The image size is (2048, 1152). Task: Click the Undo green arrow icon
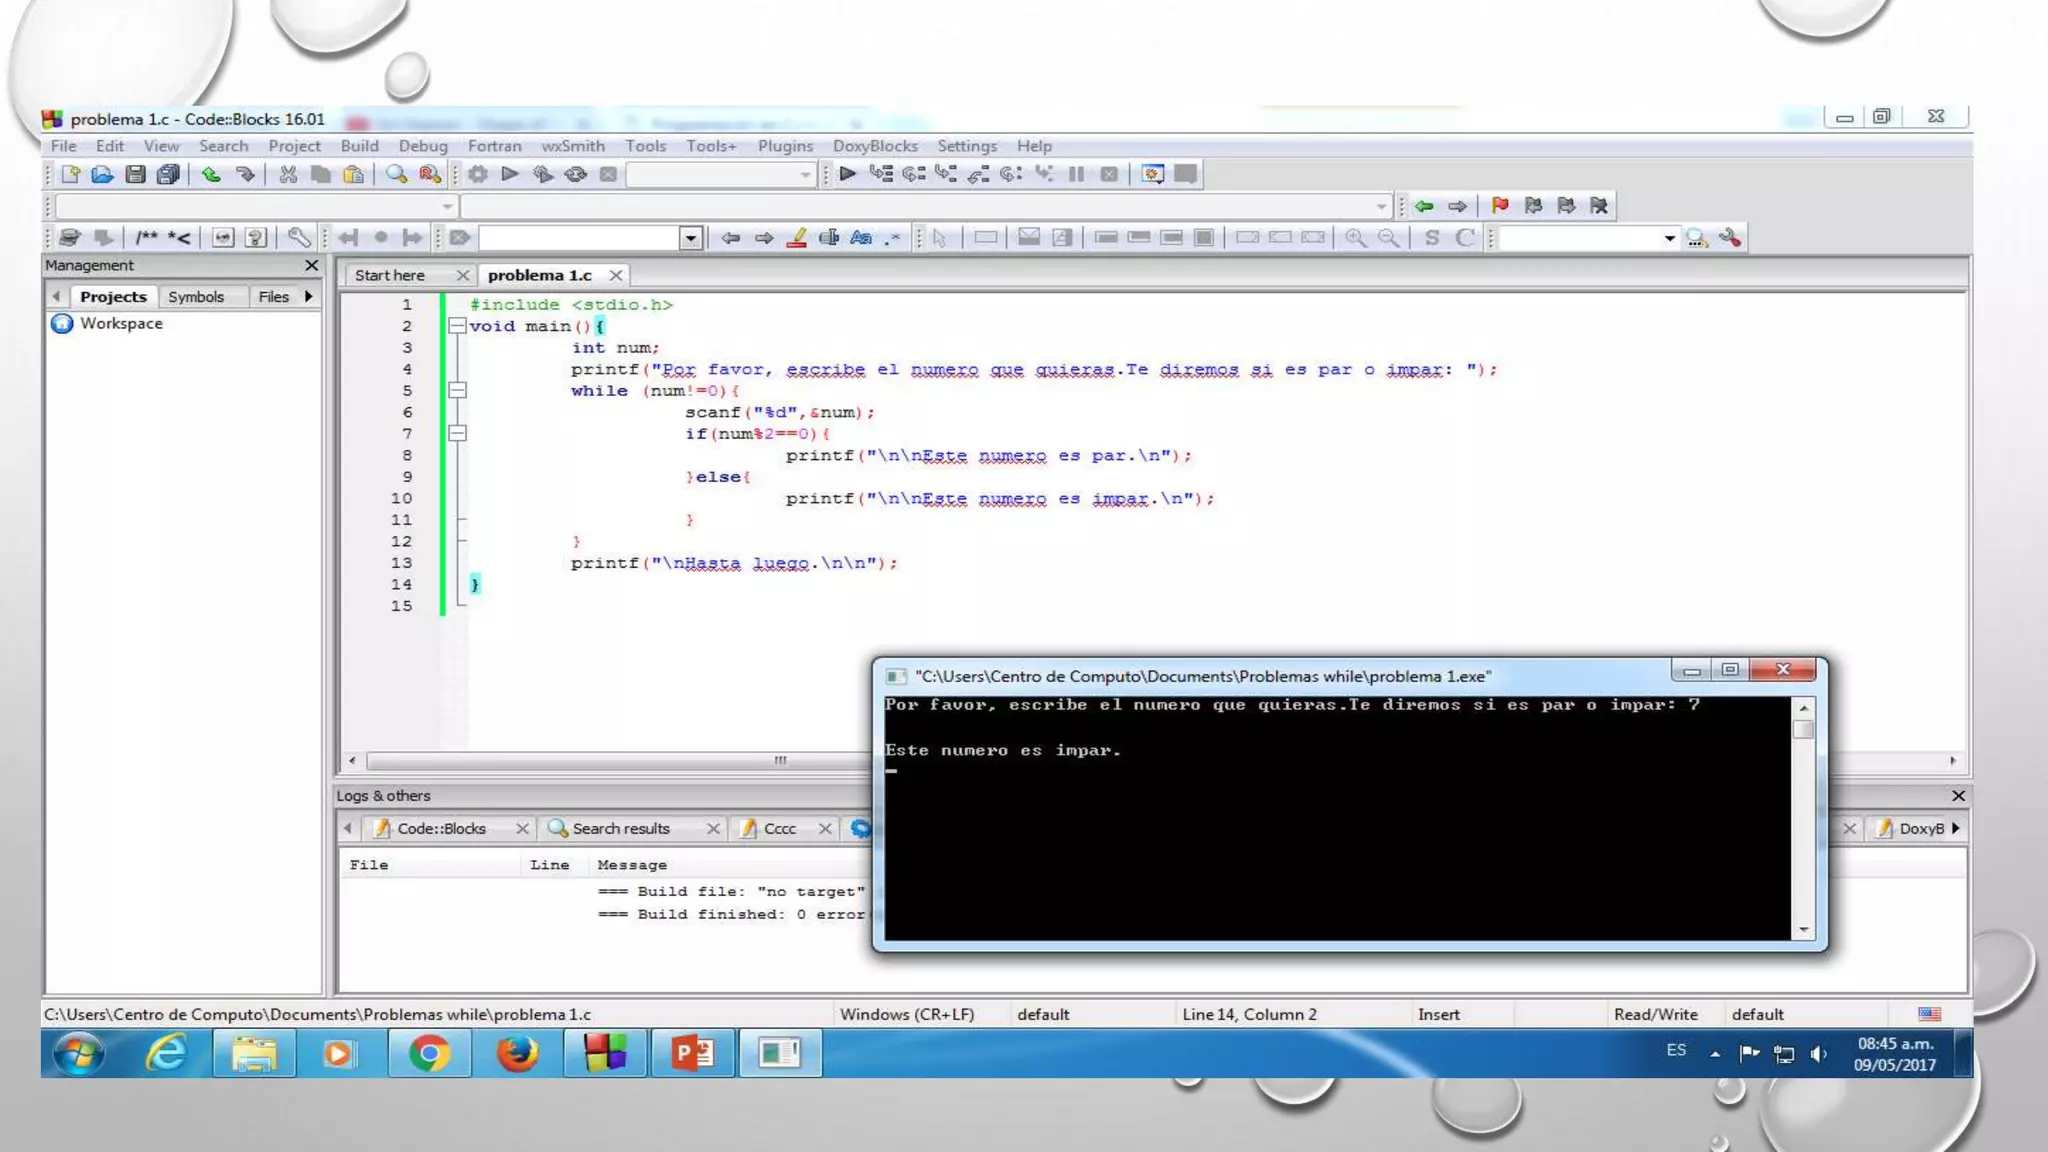coord(211,175)
